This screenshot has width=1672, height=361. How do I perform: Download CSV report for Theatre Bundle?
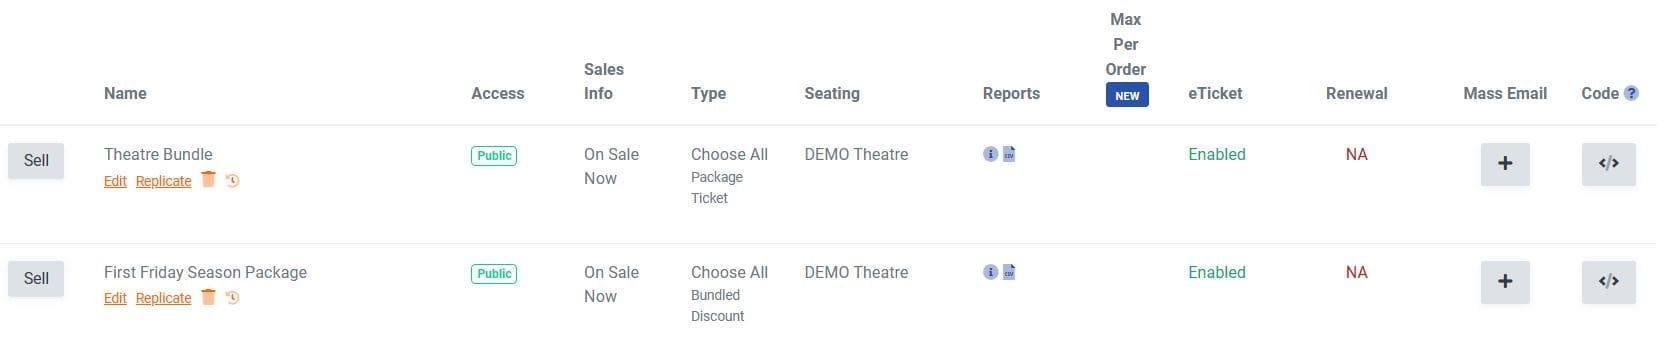click(1009, 154)
